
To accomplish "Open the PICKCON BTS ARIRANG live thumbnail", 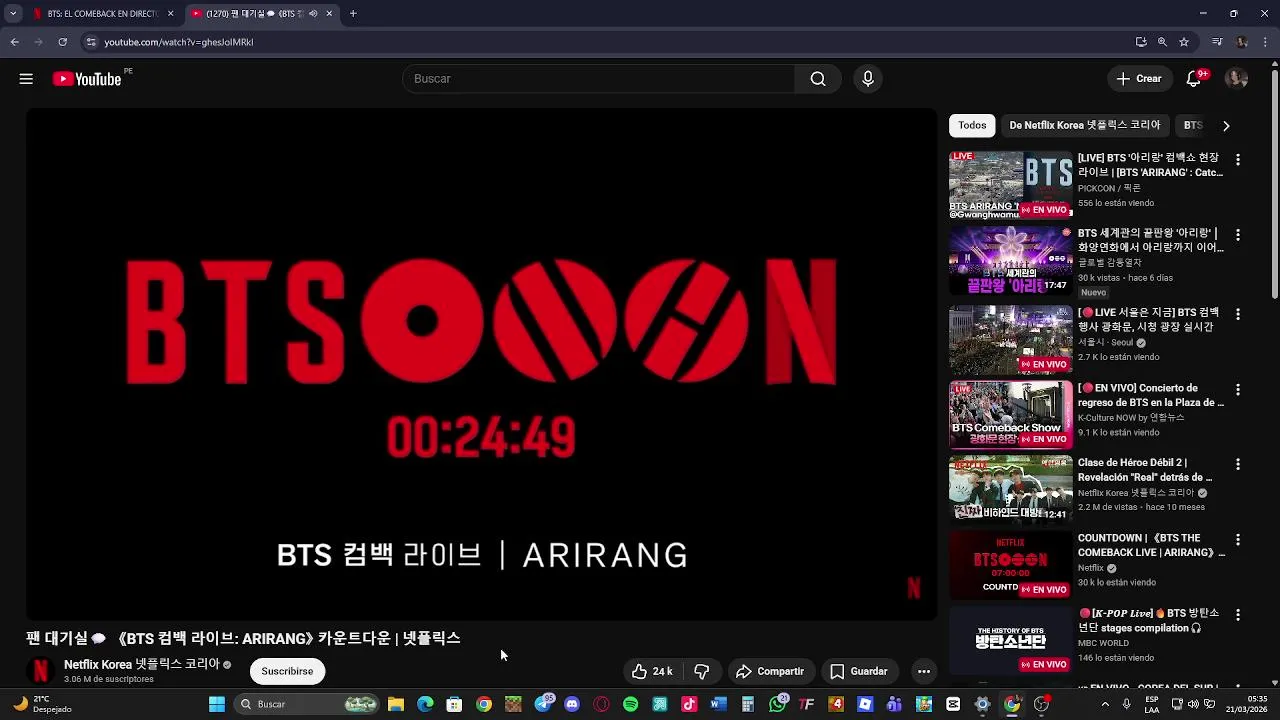I will click(x=1011, y=185).
